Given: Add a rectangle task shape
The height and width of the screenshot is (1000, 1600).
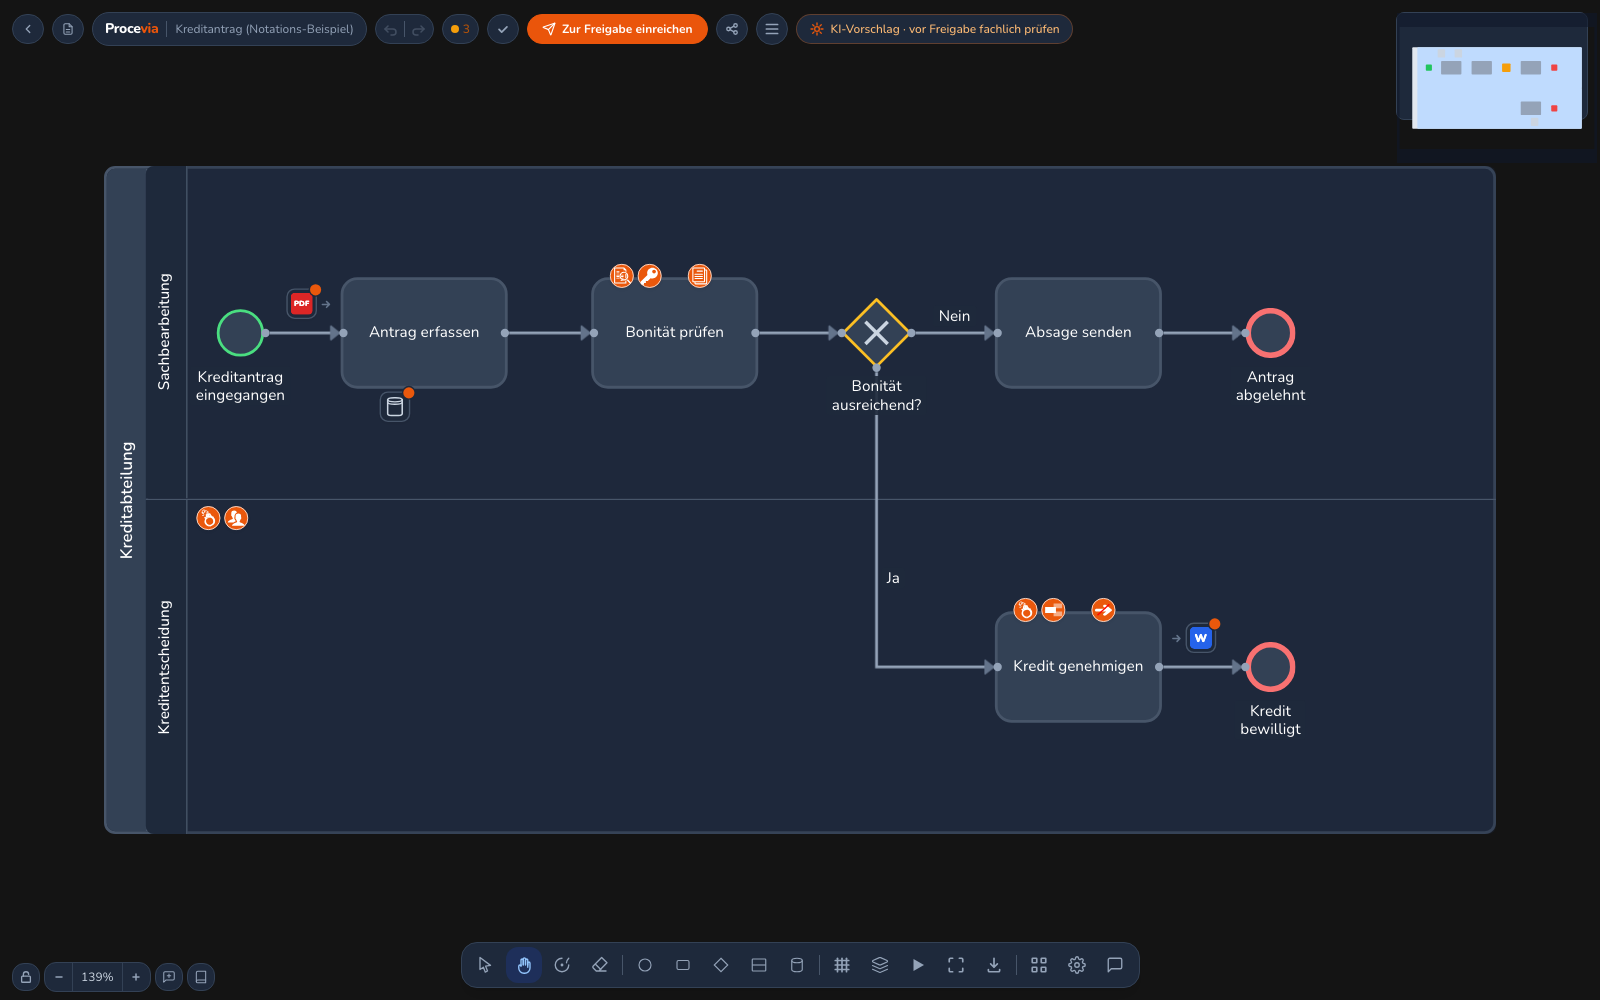Looking at the screenshot, I should click(683, 965).
